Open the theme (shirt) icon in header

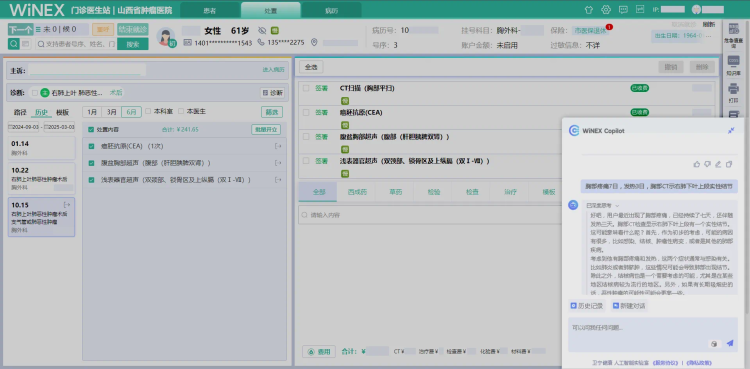point(589,10)
